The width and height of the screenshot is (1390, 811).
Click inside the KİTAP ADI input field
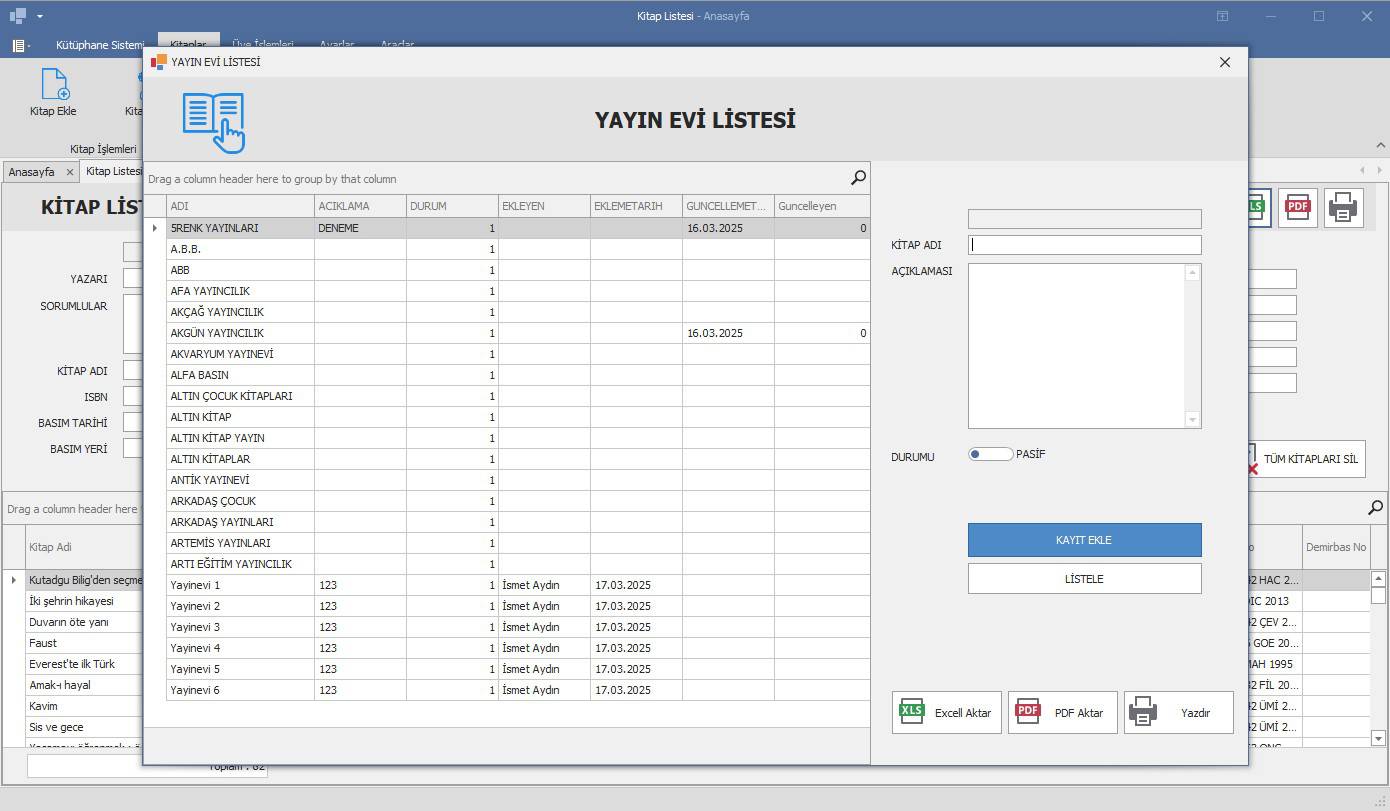pos(1084,245)
